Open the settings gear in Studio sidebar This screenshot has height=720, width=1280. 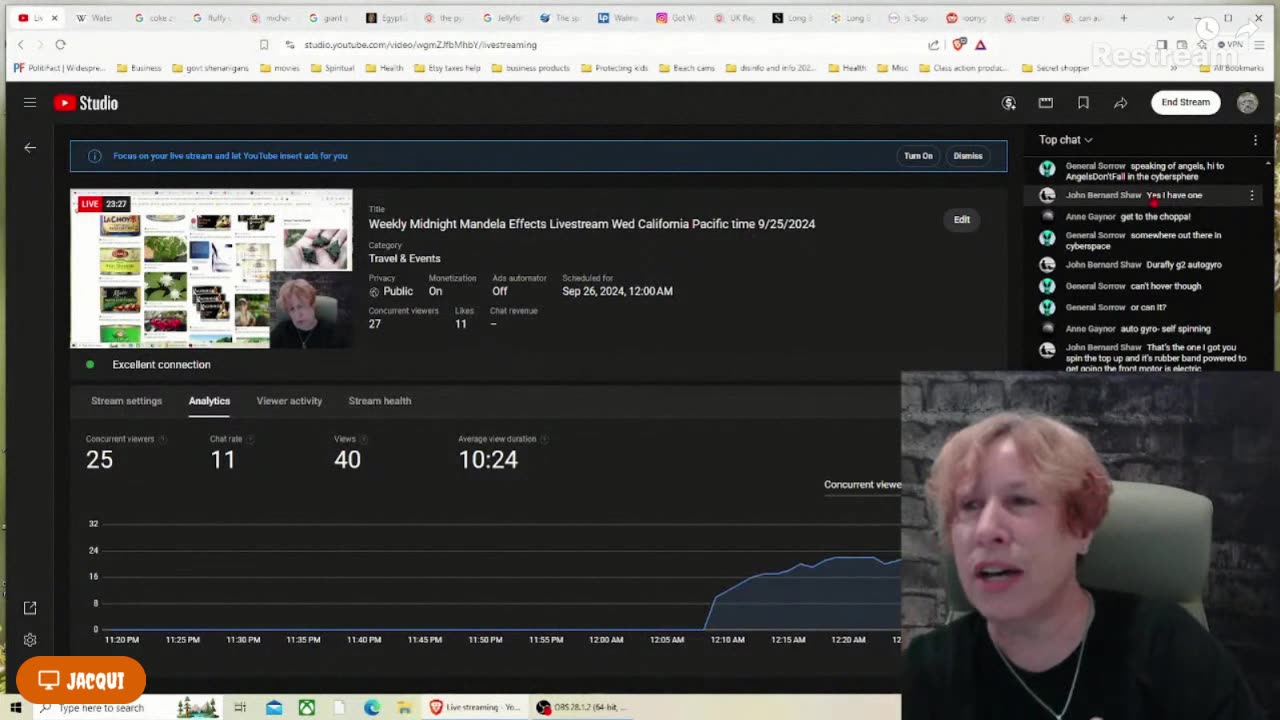point(30,640)
